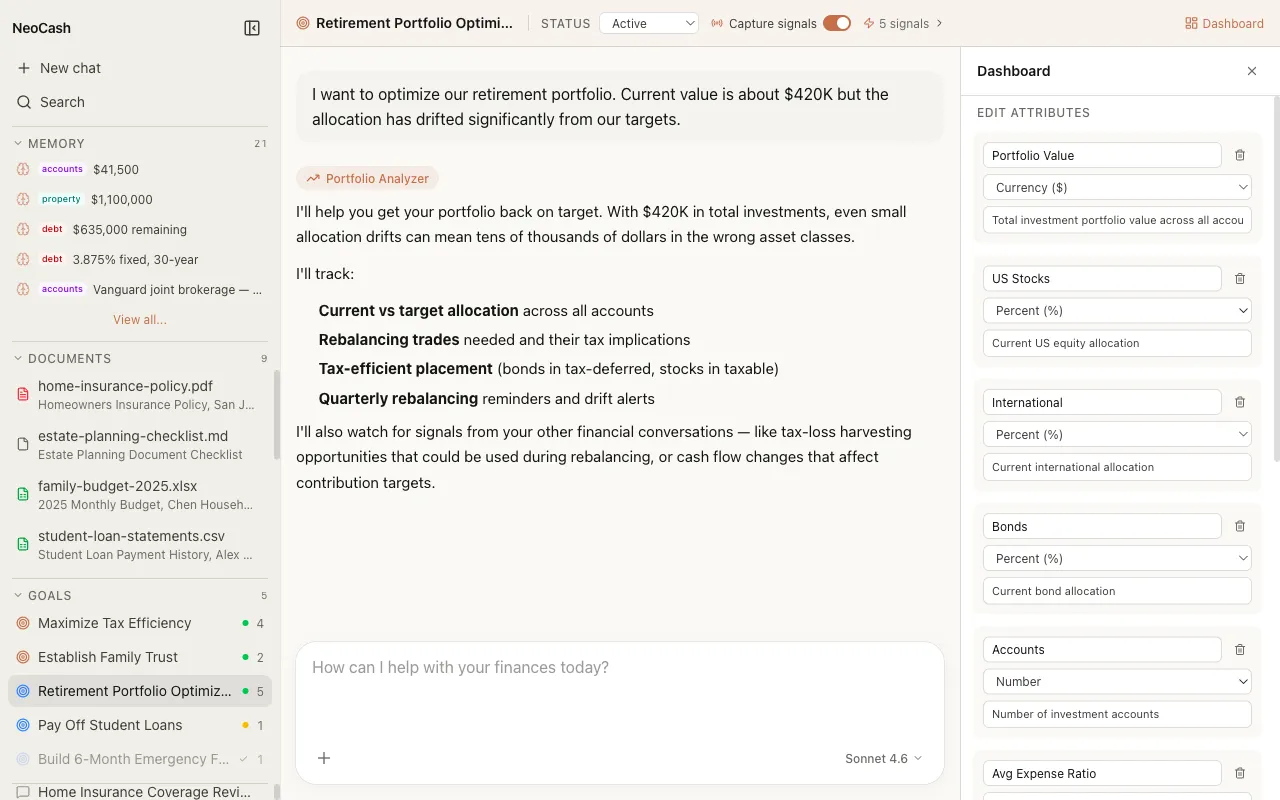The height and width of the screenshot is (800, 1280).
Task: Switch to the Maximize Tax Efficiency goal
Action: click(113, 623)
